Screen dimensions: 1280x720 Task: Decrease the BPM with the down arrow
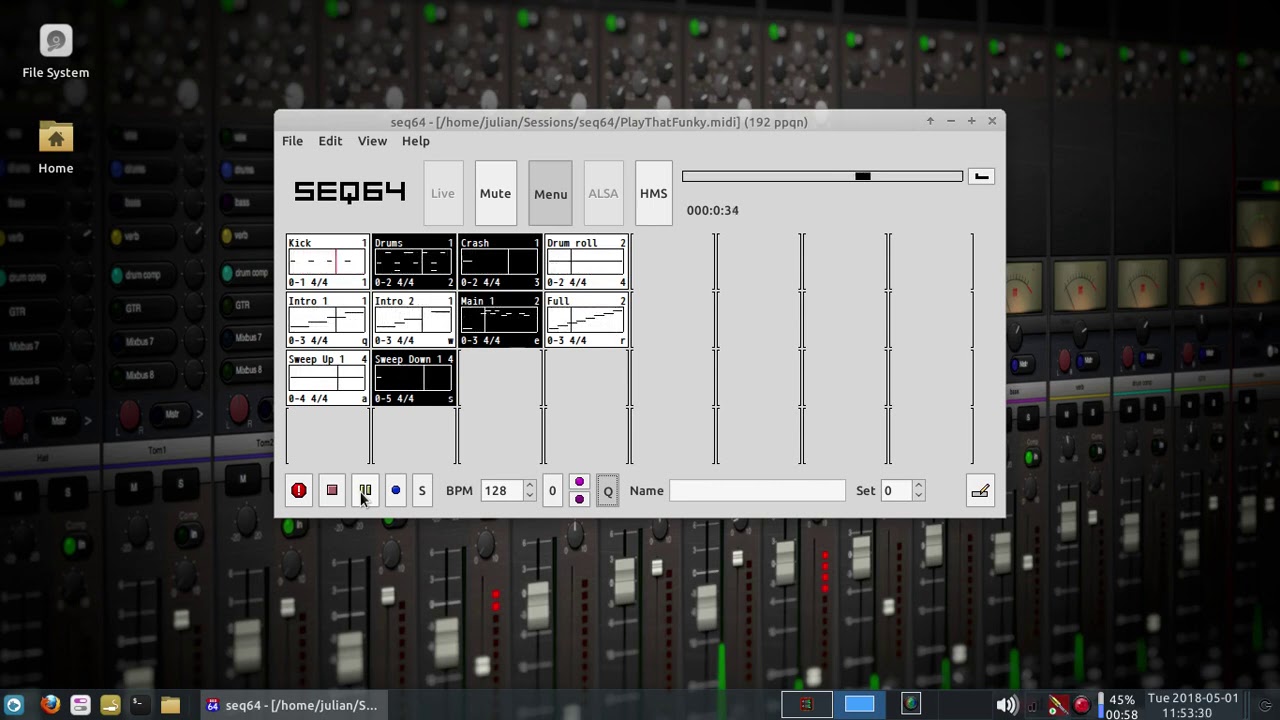529,496
